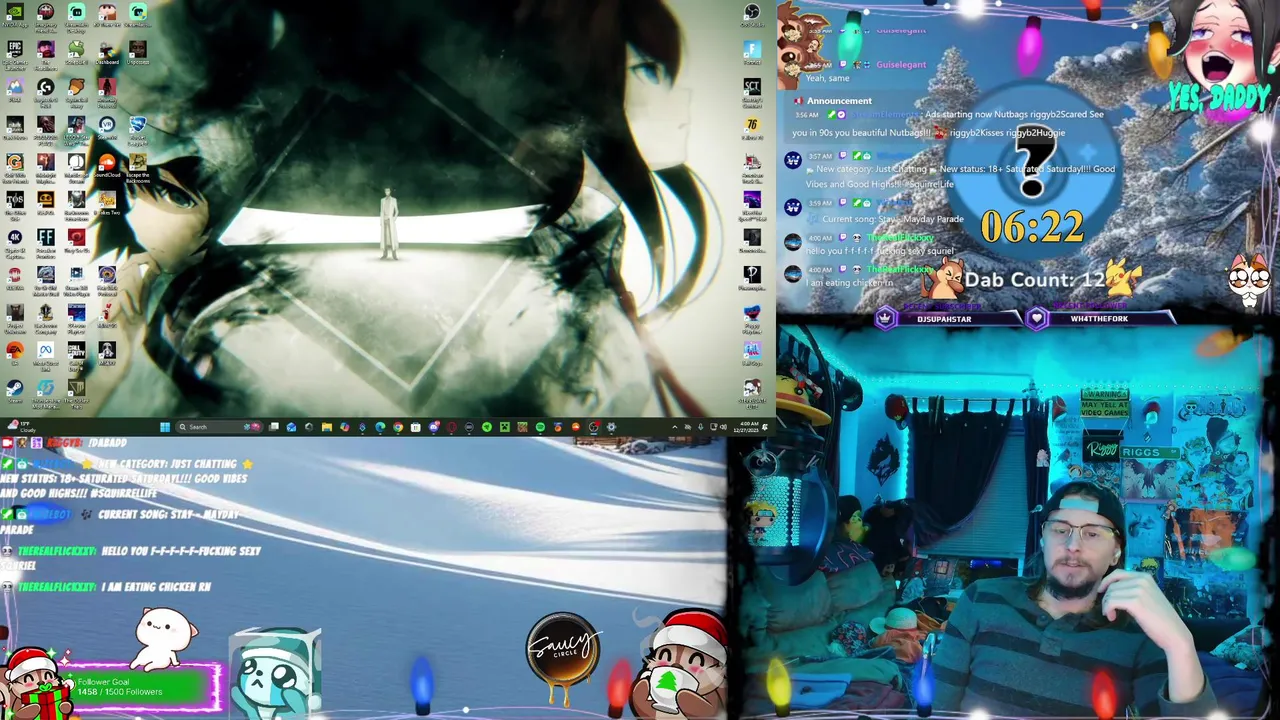Open Microsoft Store from the taskbar

[x=415, y=427]
